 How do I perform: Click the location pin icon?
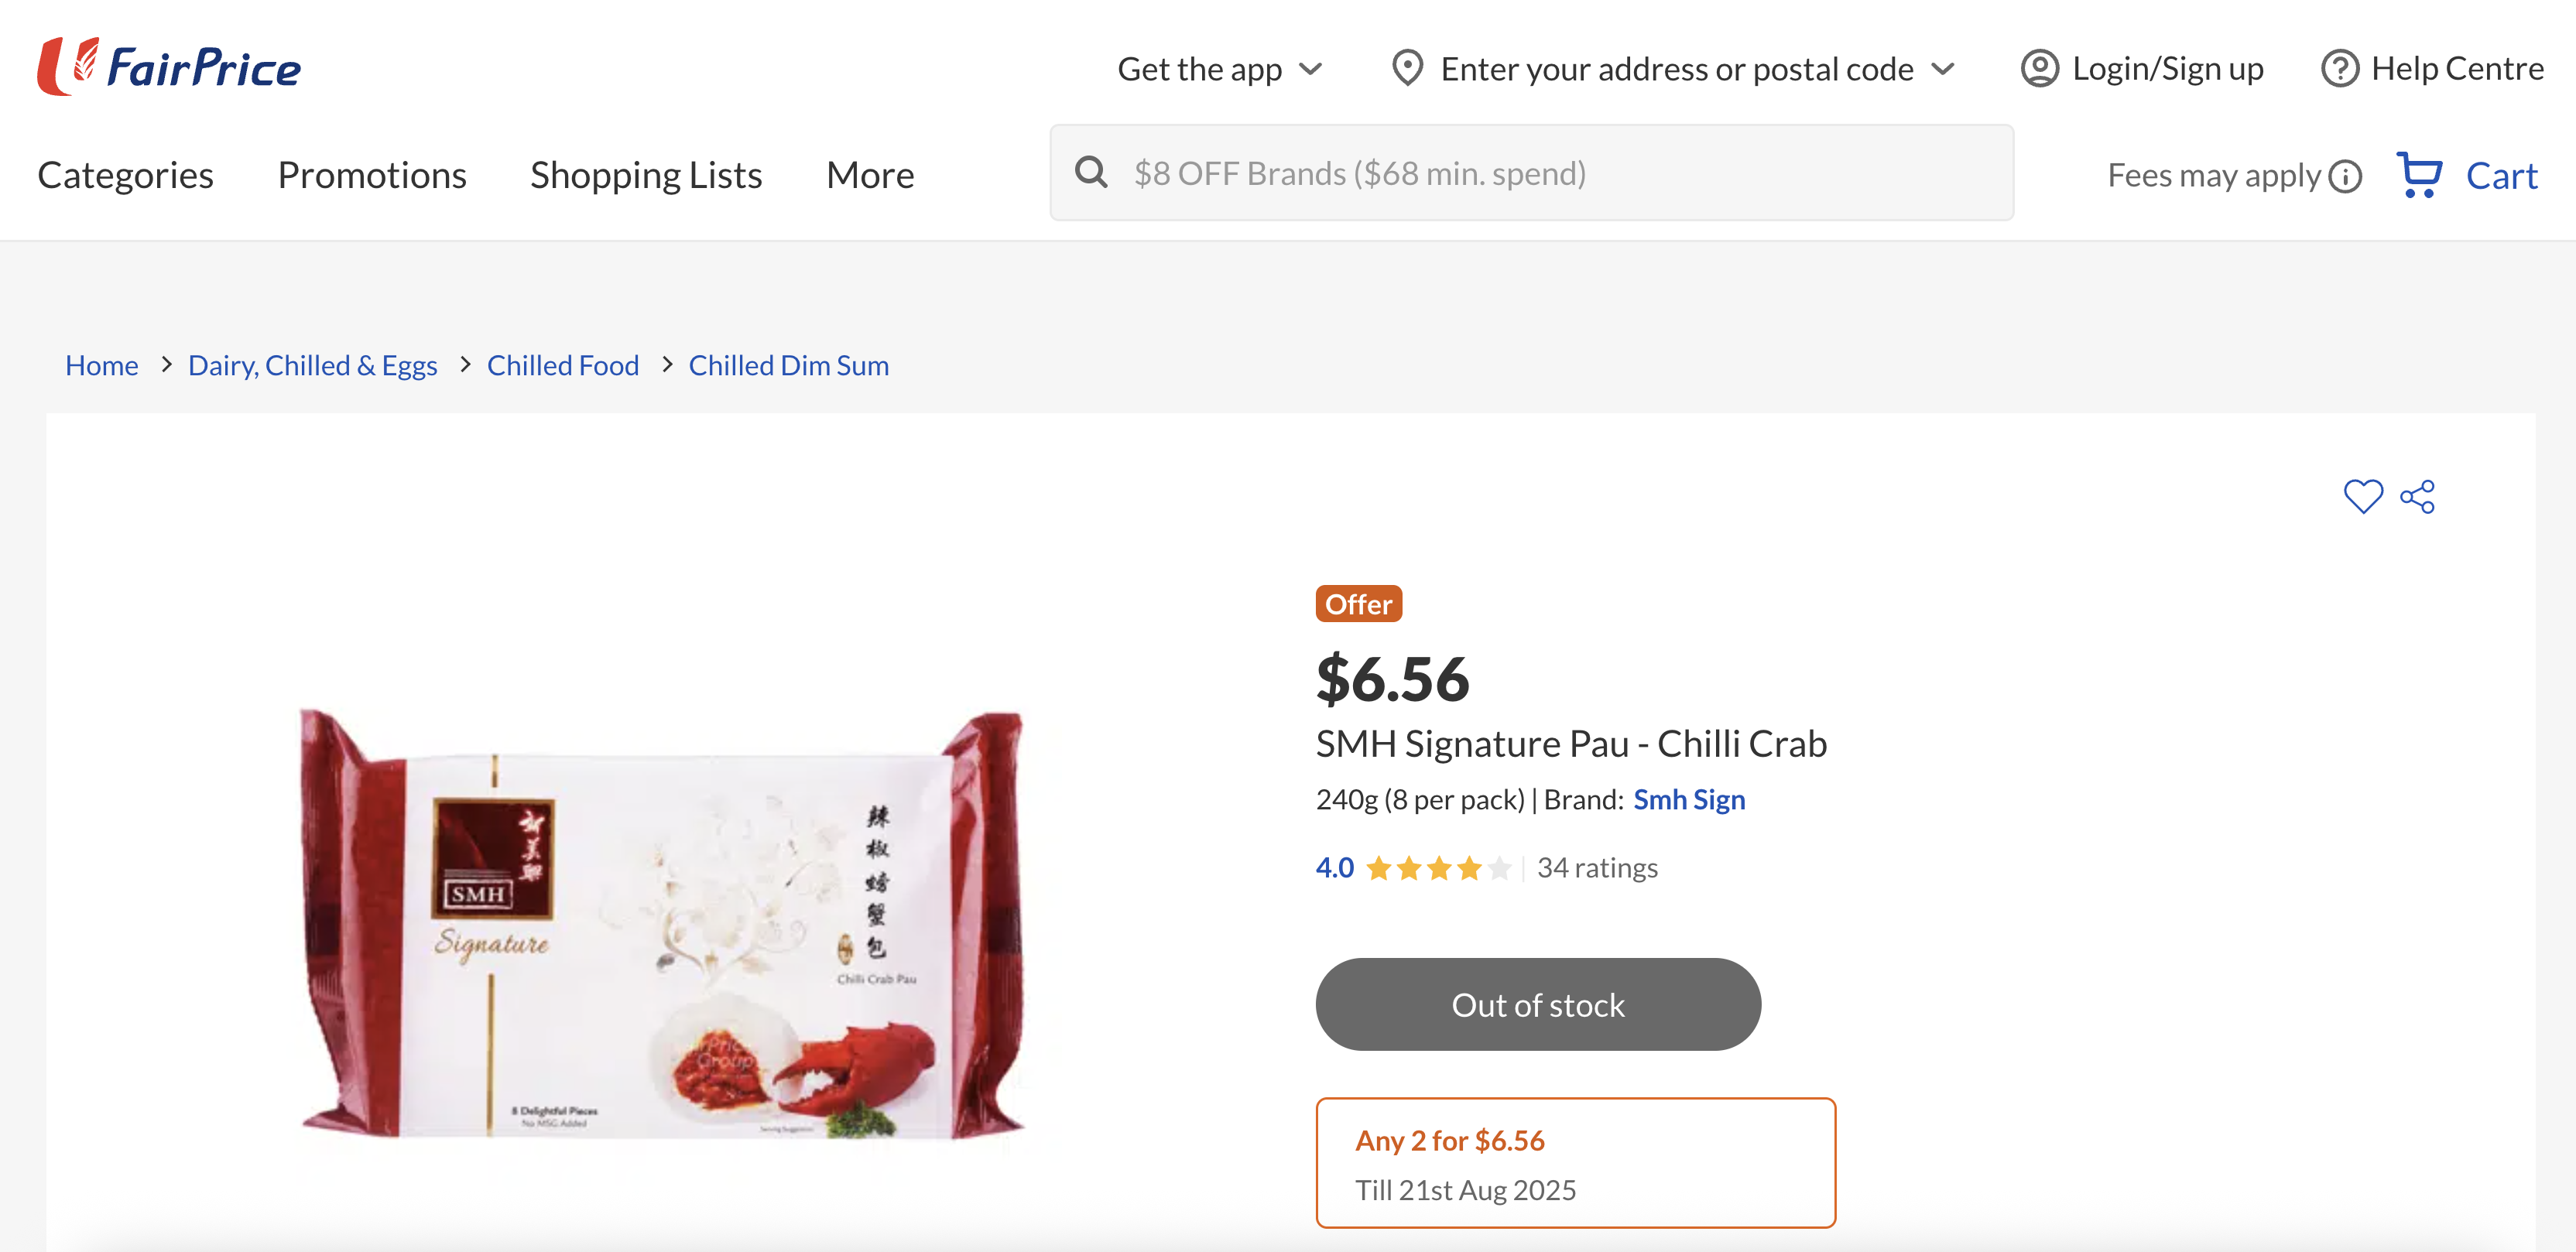click(x=1407, y=68)
